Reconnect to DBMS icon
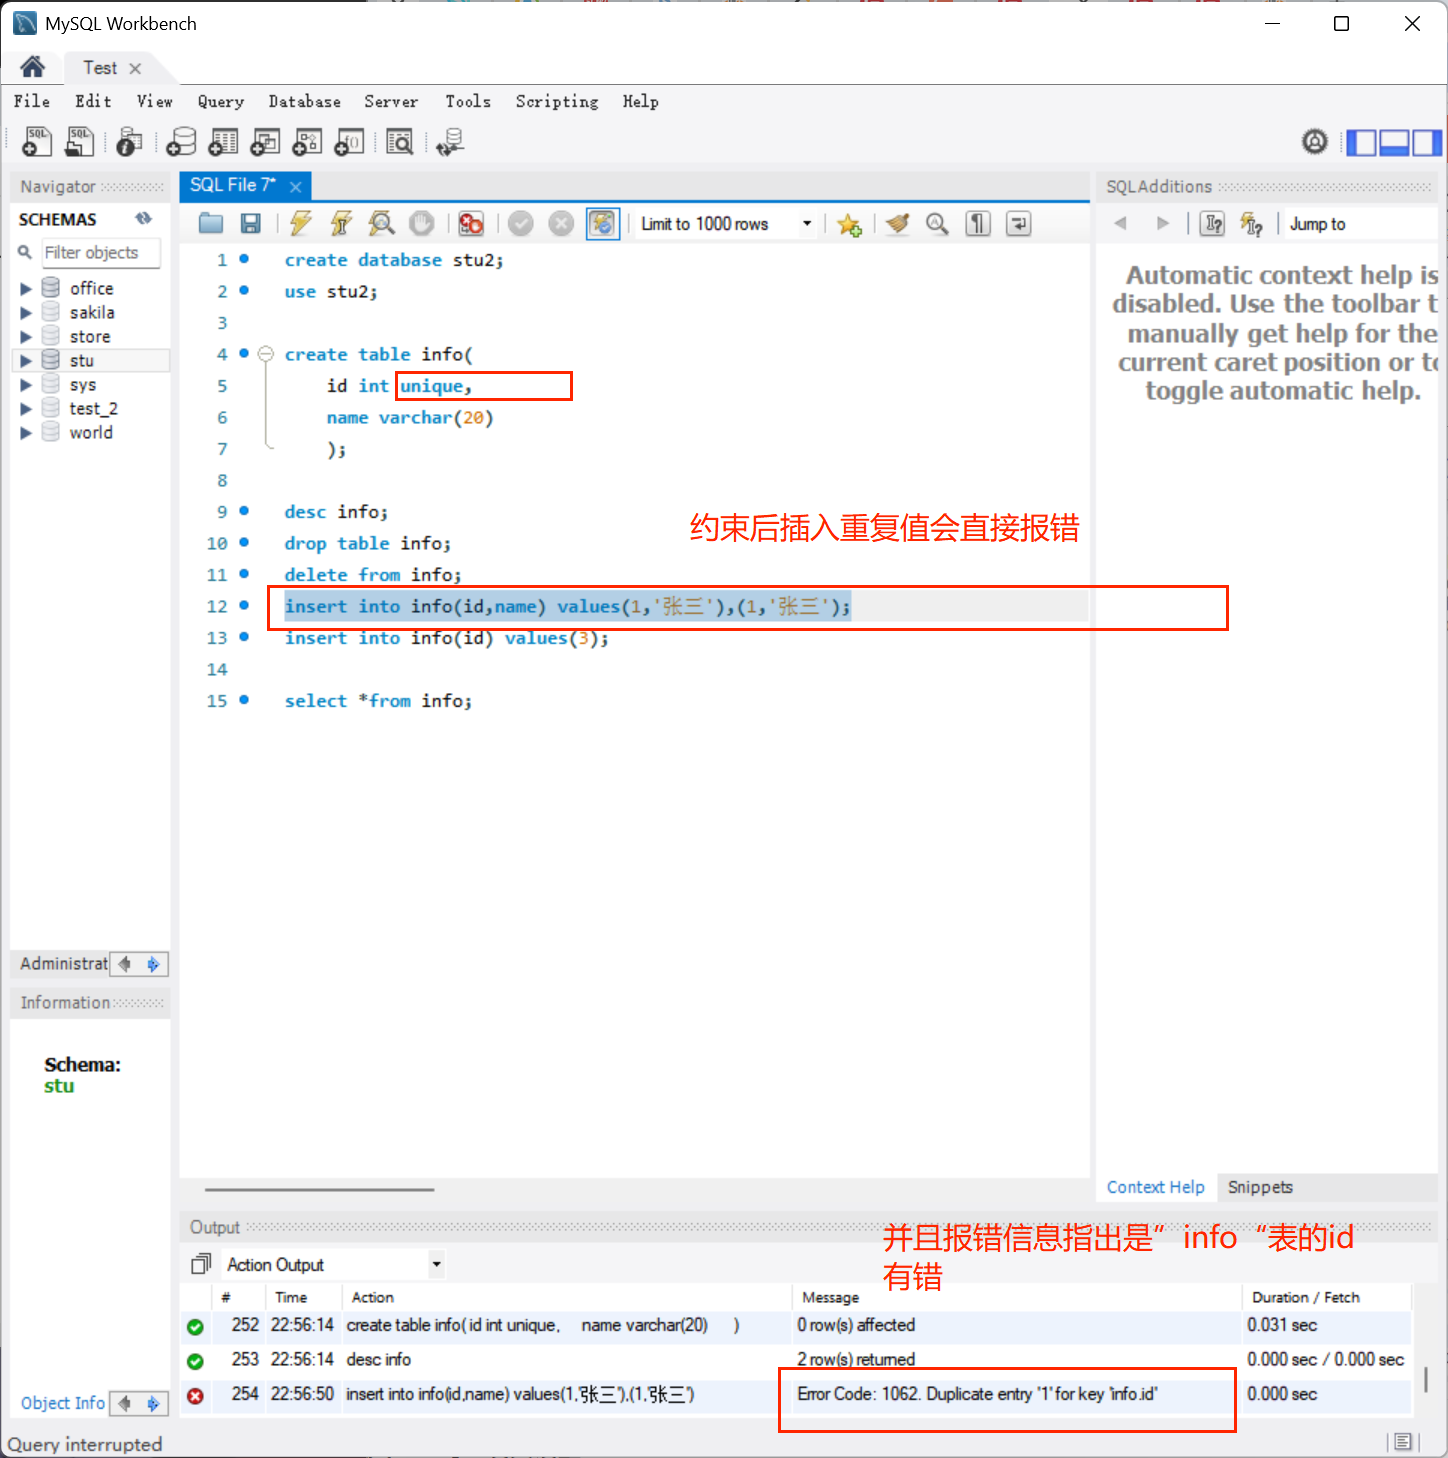Image resolution: width=1448 pixels, height=1458 pixels. [x=450, y=142]
